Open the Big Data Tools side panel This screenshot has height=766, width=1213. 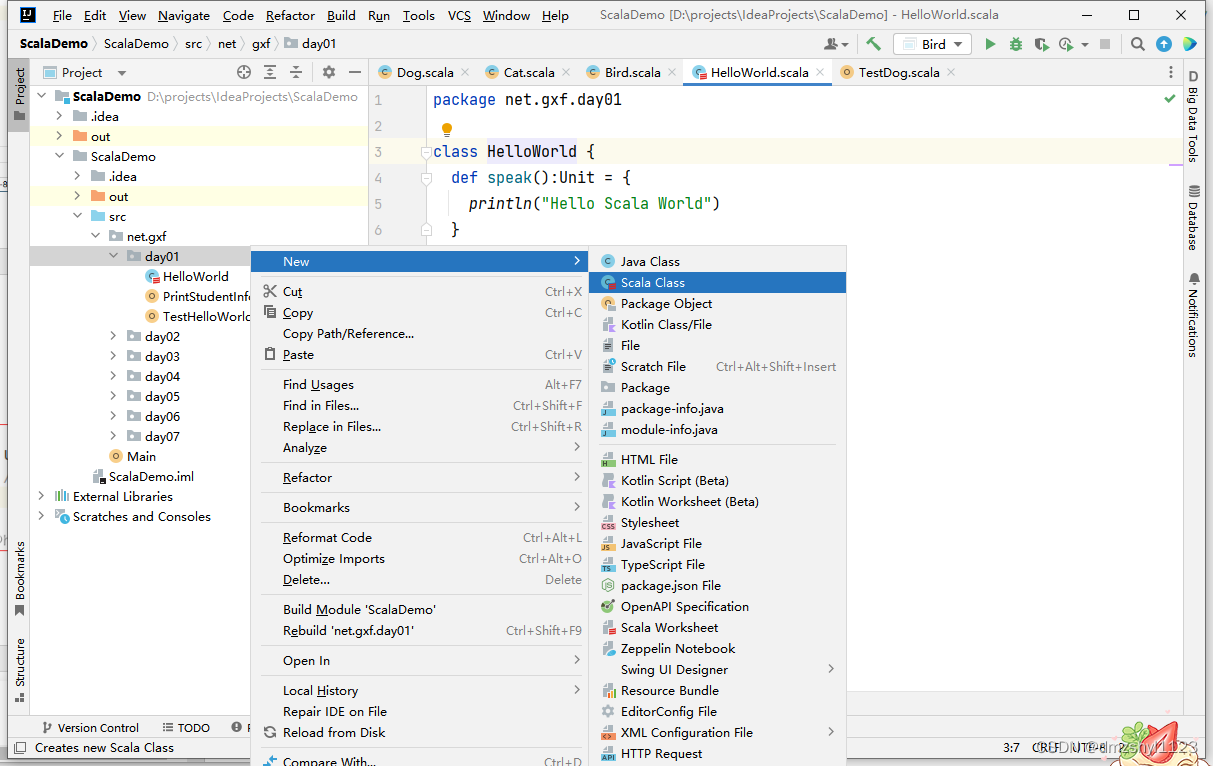pos(1193,116)
